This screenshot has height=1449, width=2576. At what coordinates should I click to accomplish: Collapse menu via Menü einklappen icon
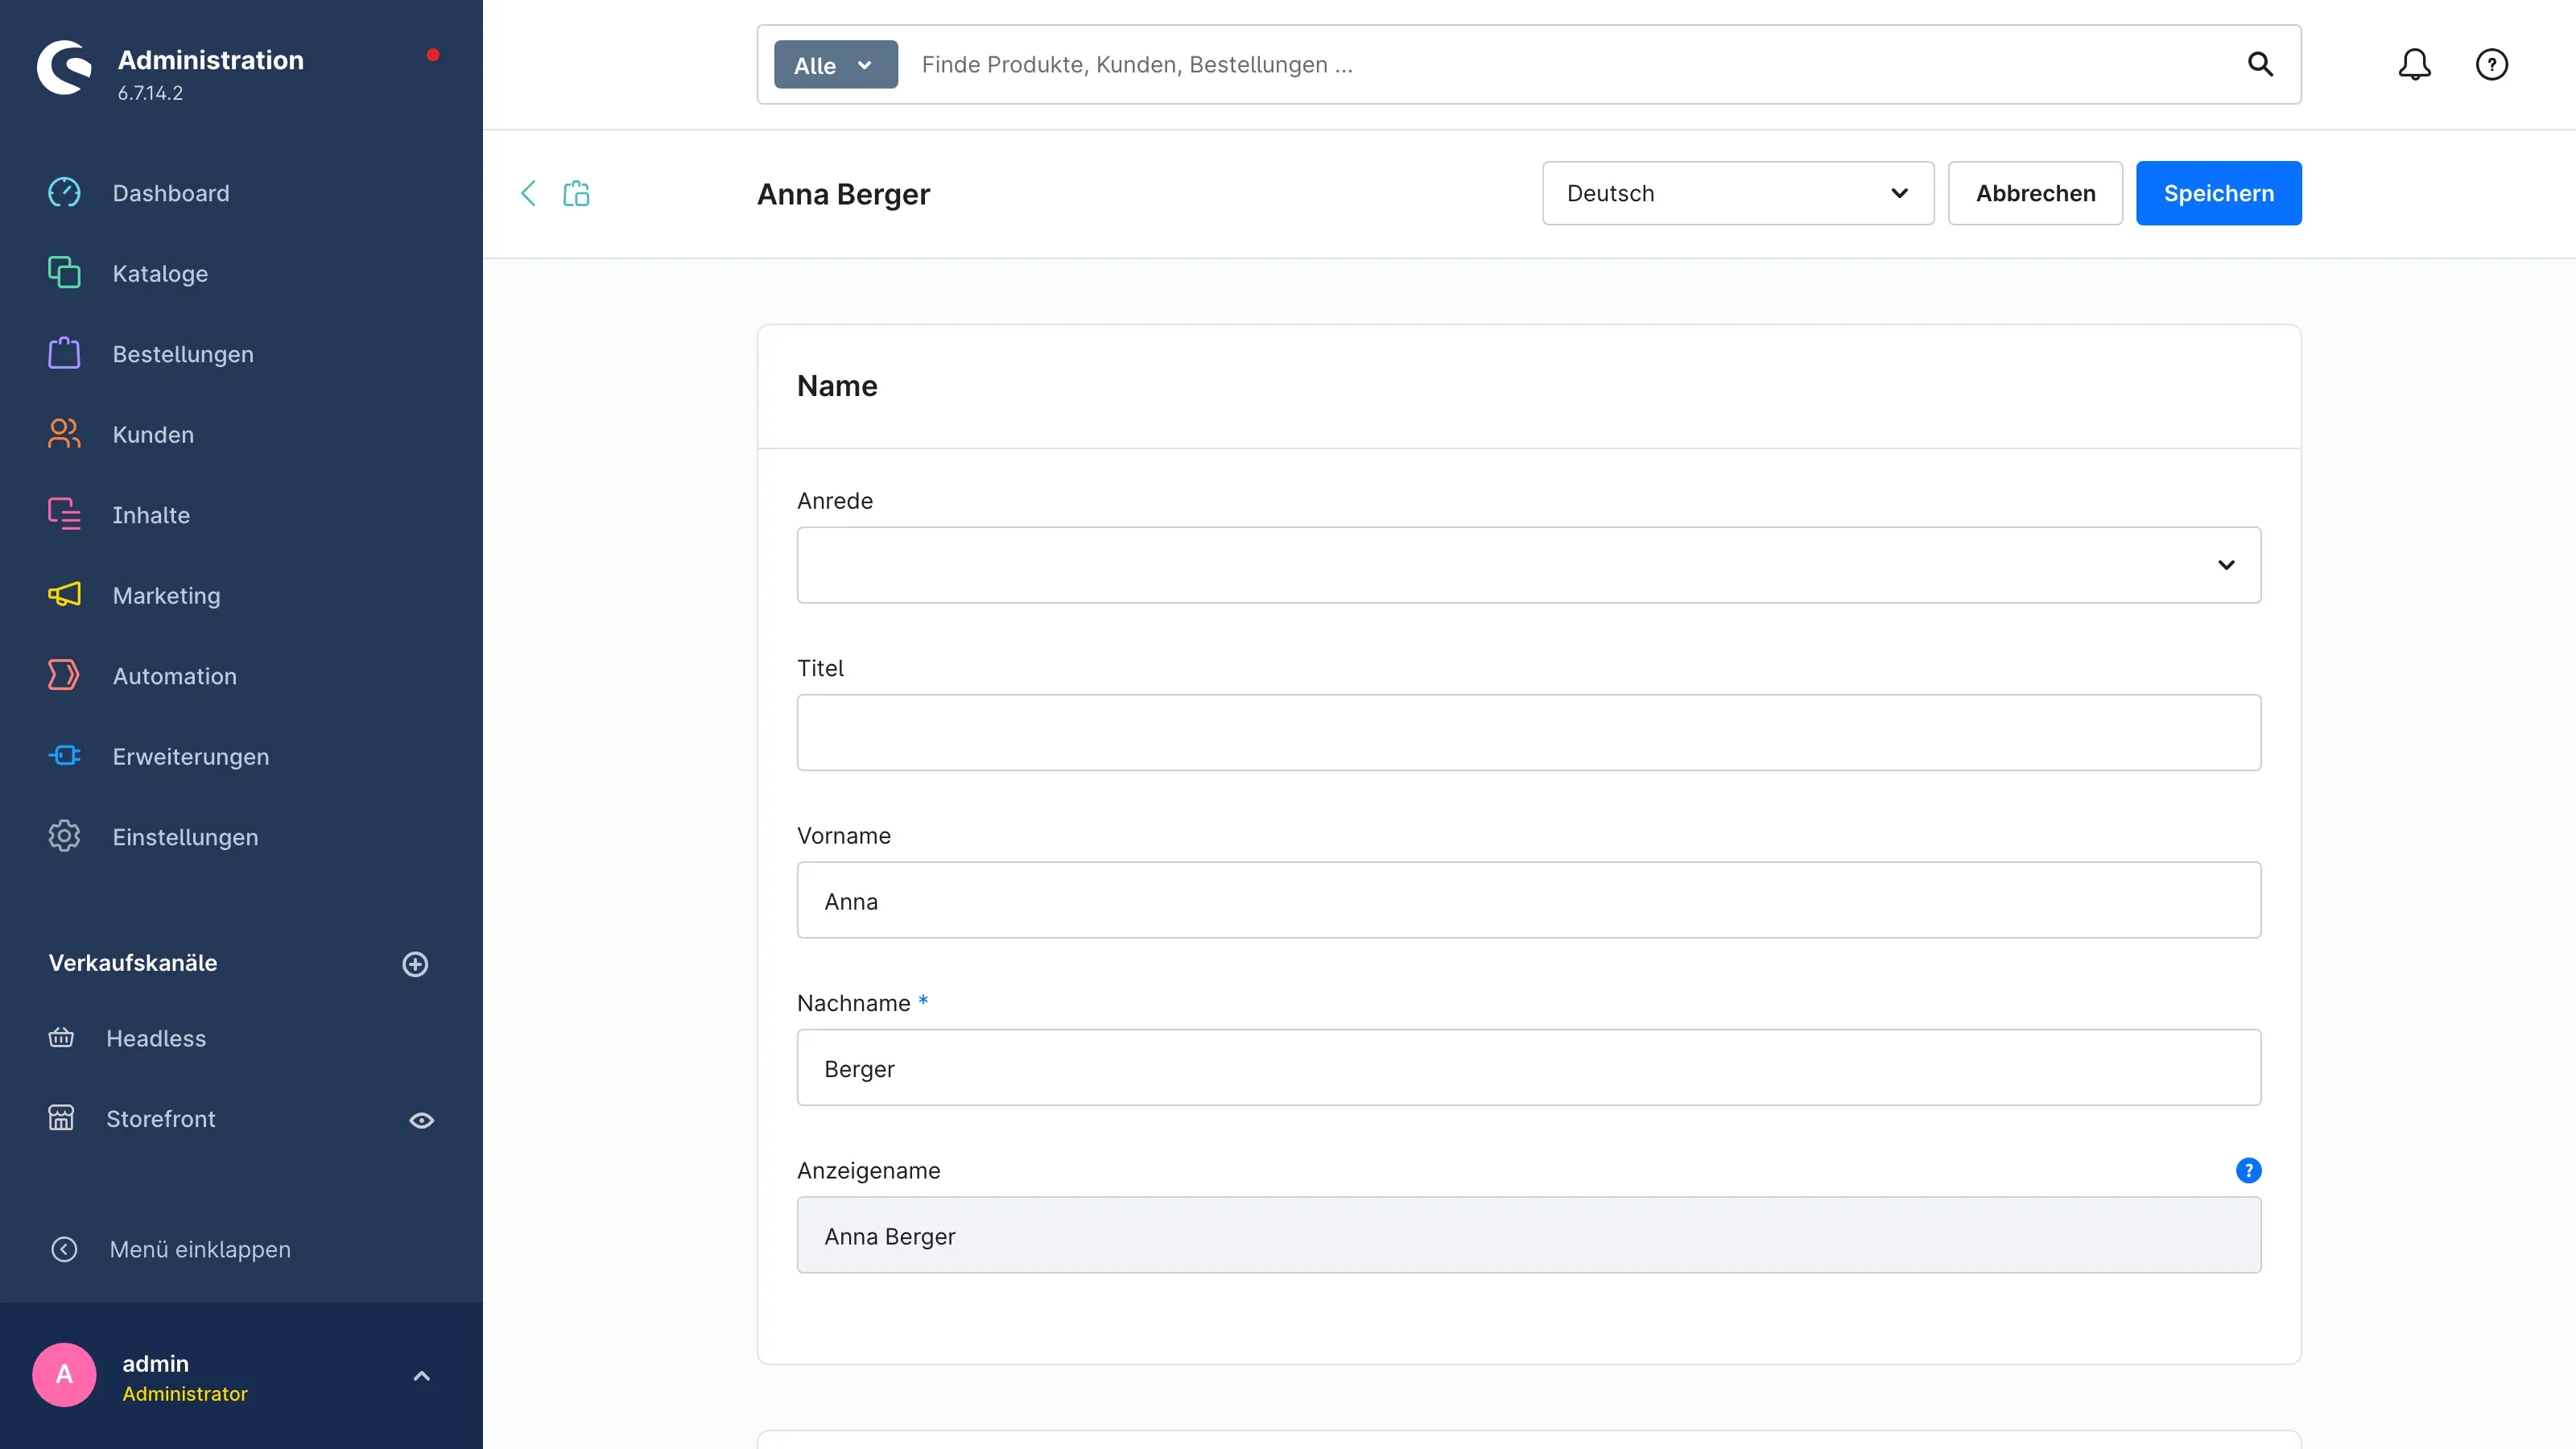click(64, 1249)
